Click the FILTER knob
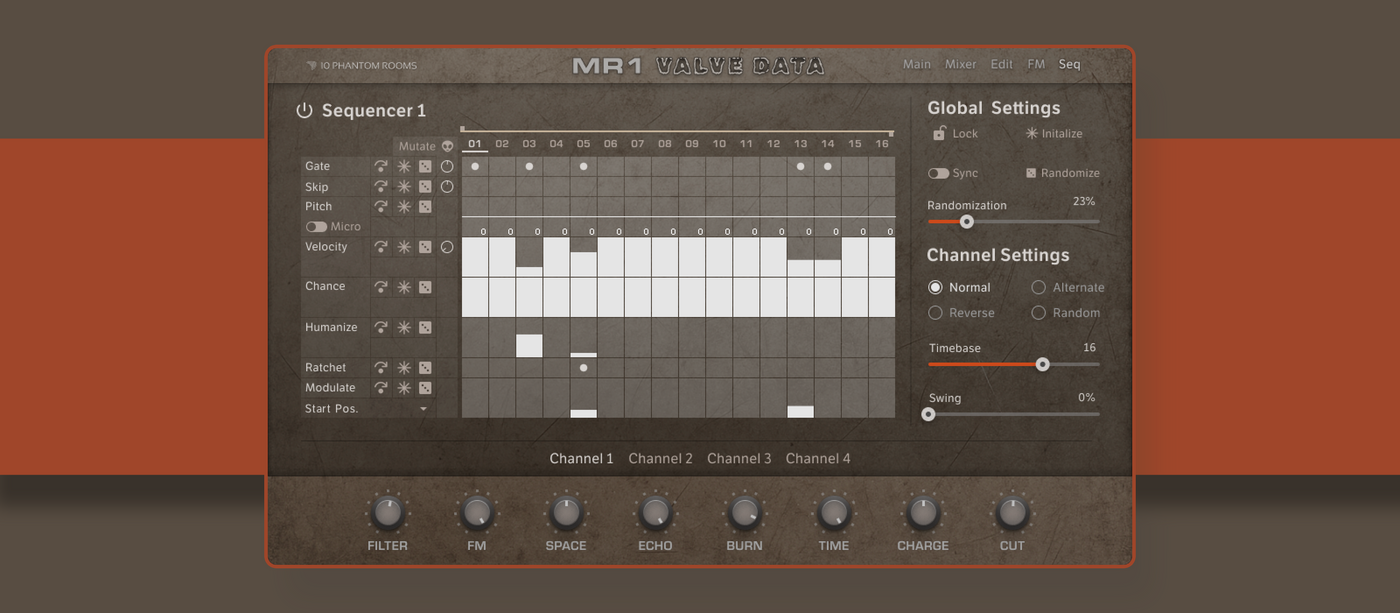Image resolution: width=1400 pixels, height=613 pixels. click(x=387, y=513)
